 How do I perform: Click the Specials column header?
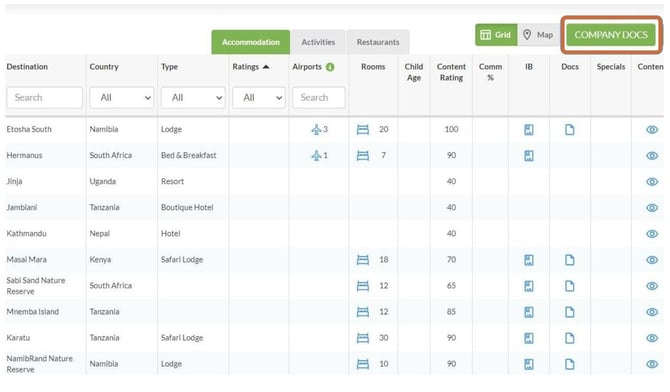tap(611, 67)
